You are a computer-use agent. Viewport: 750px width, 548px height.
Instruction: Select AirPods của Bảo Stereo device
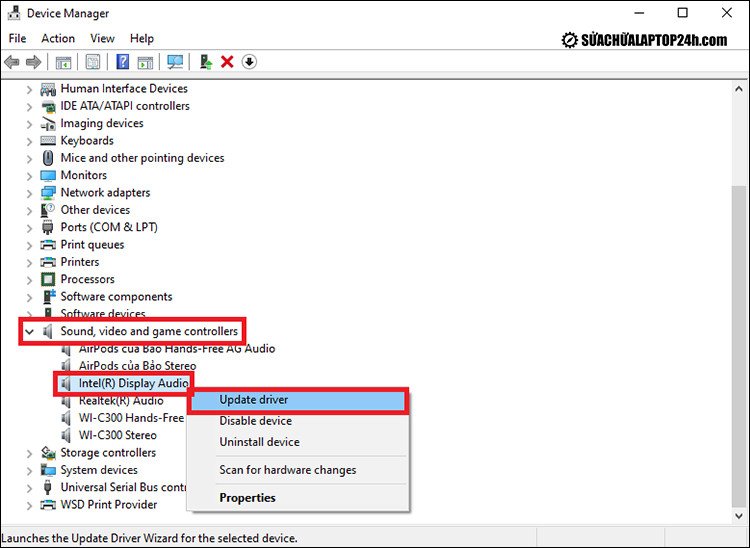(137, 366)
